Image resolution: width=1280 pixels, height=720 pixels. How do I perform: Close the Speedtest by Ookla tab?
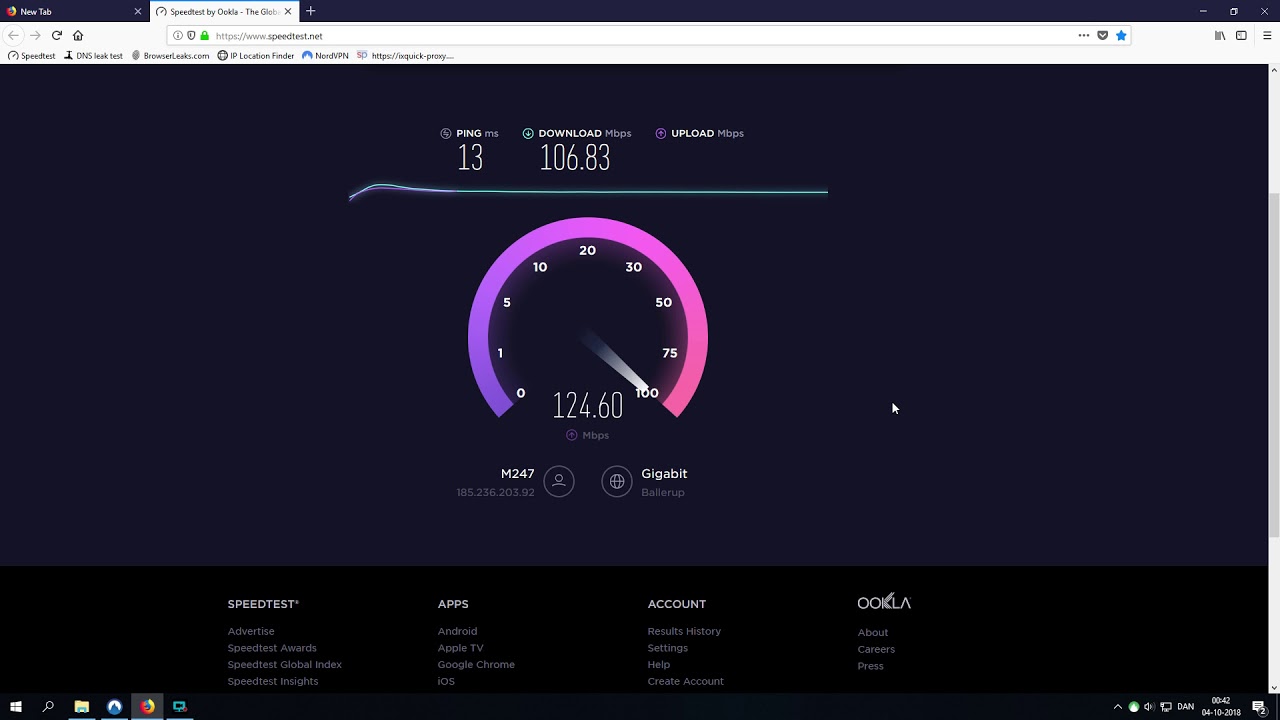tap(290, 12)
